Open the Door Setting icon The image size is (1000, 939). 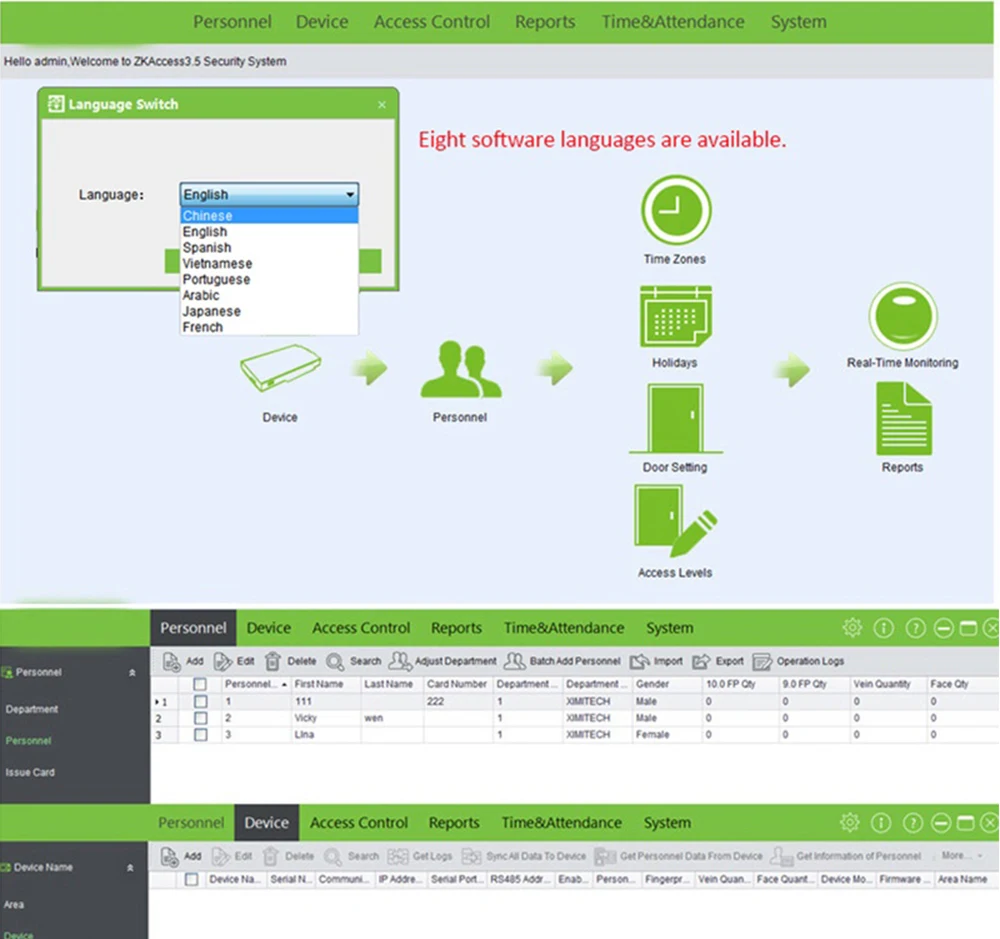675,418
